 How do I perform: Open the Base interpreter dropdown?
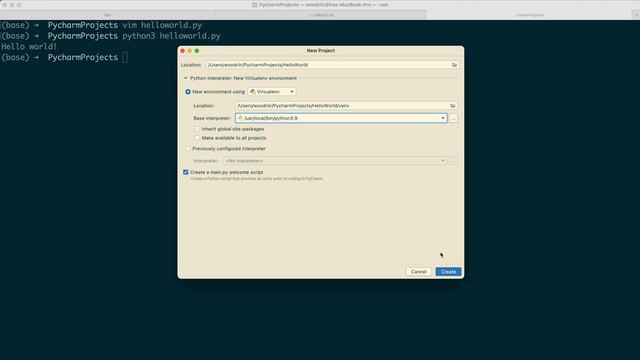pos(443,118)
